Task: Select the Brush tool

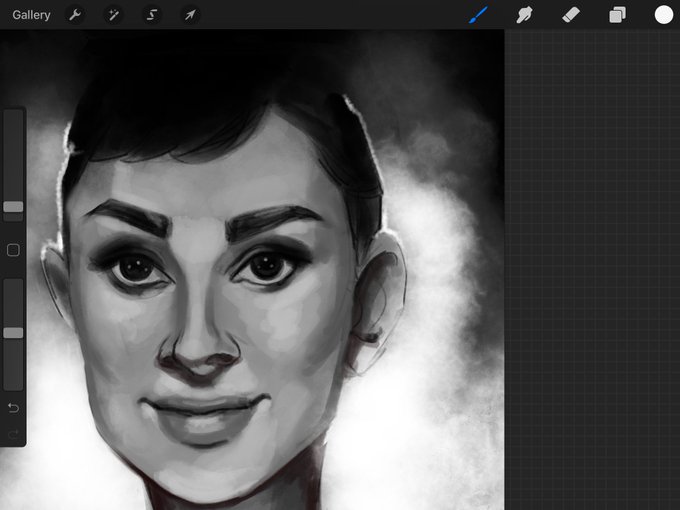Action: click(x=478, y=15)
